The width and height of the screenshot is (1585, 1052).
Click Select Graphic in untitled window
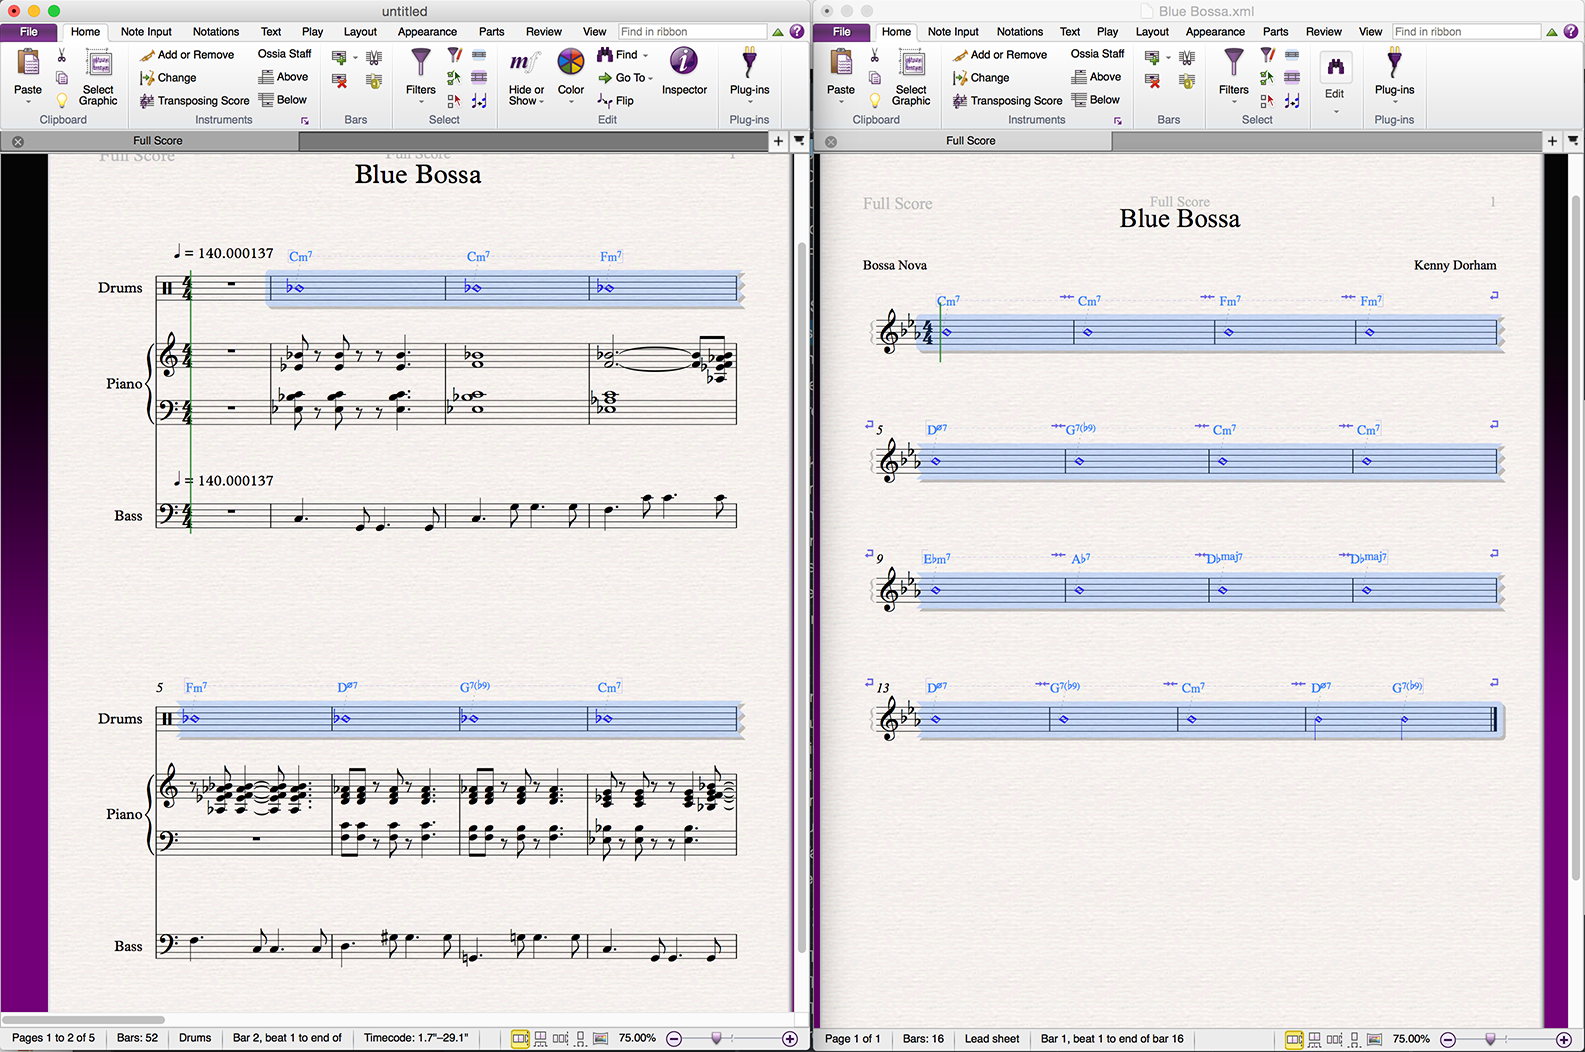(98, 78)
